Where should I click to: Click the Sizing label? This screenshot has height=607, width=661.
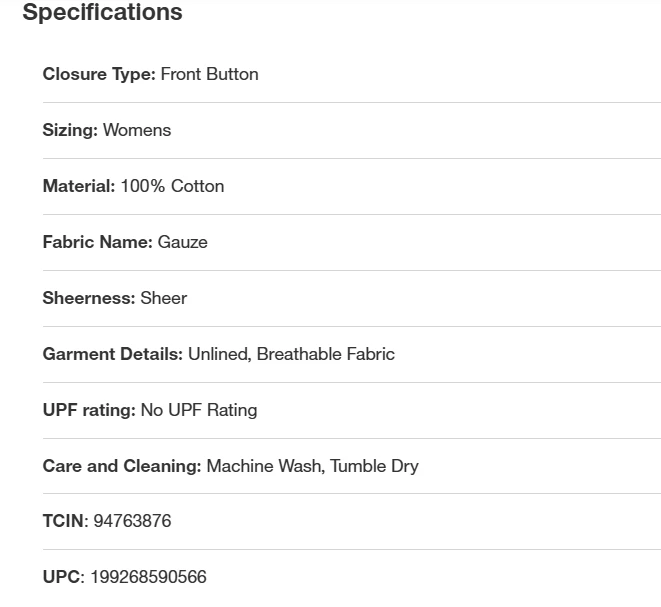click(x=70, y=130)
